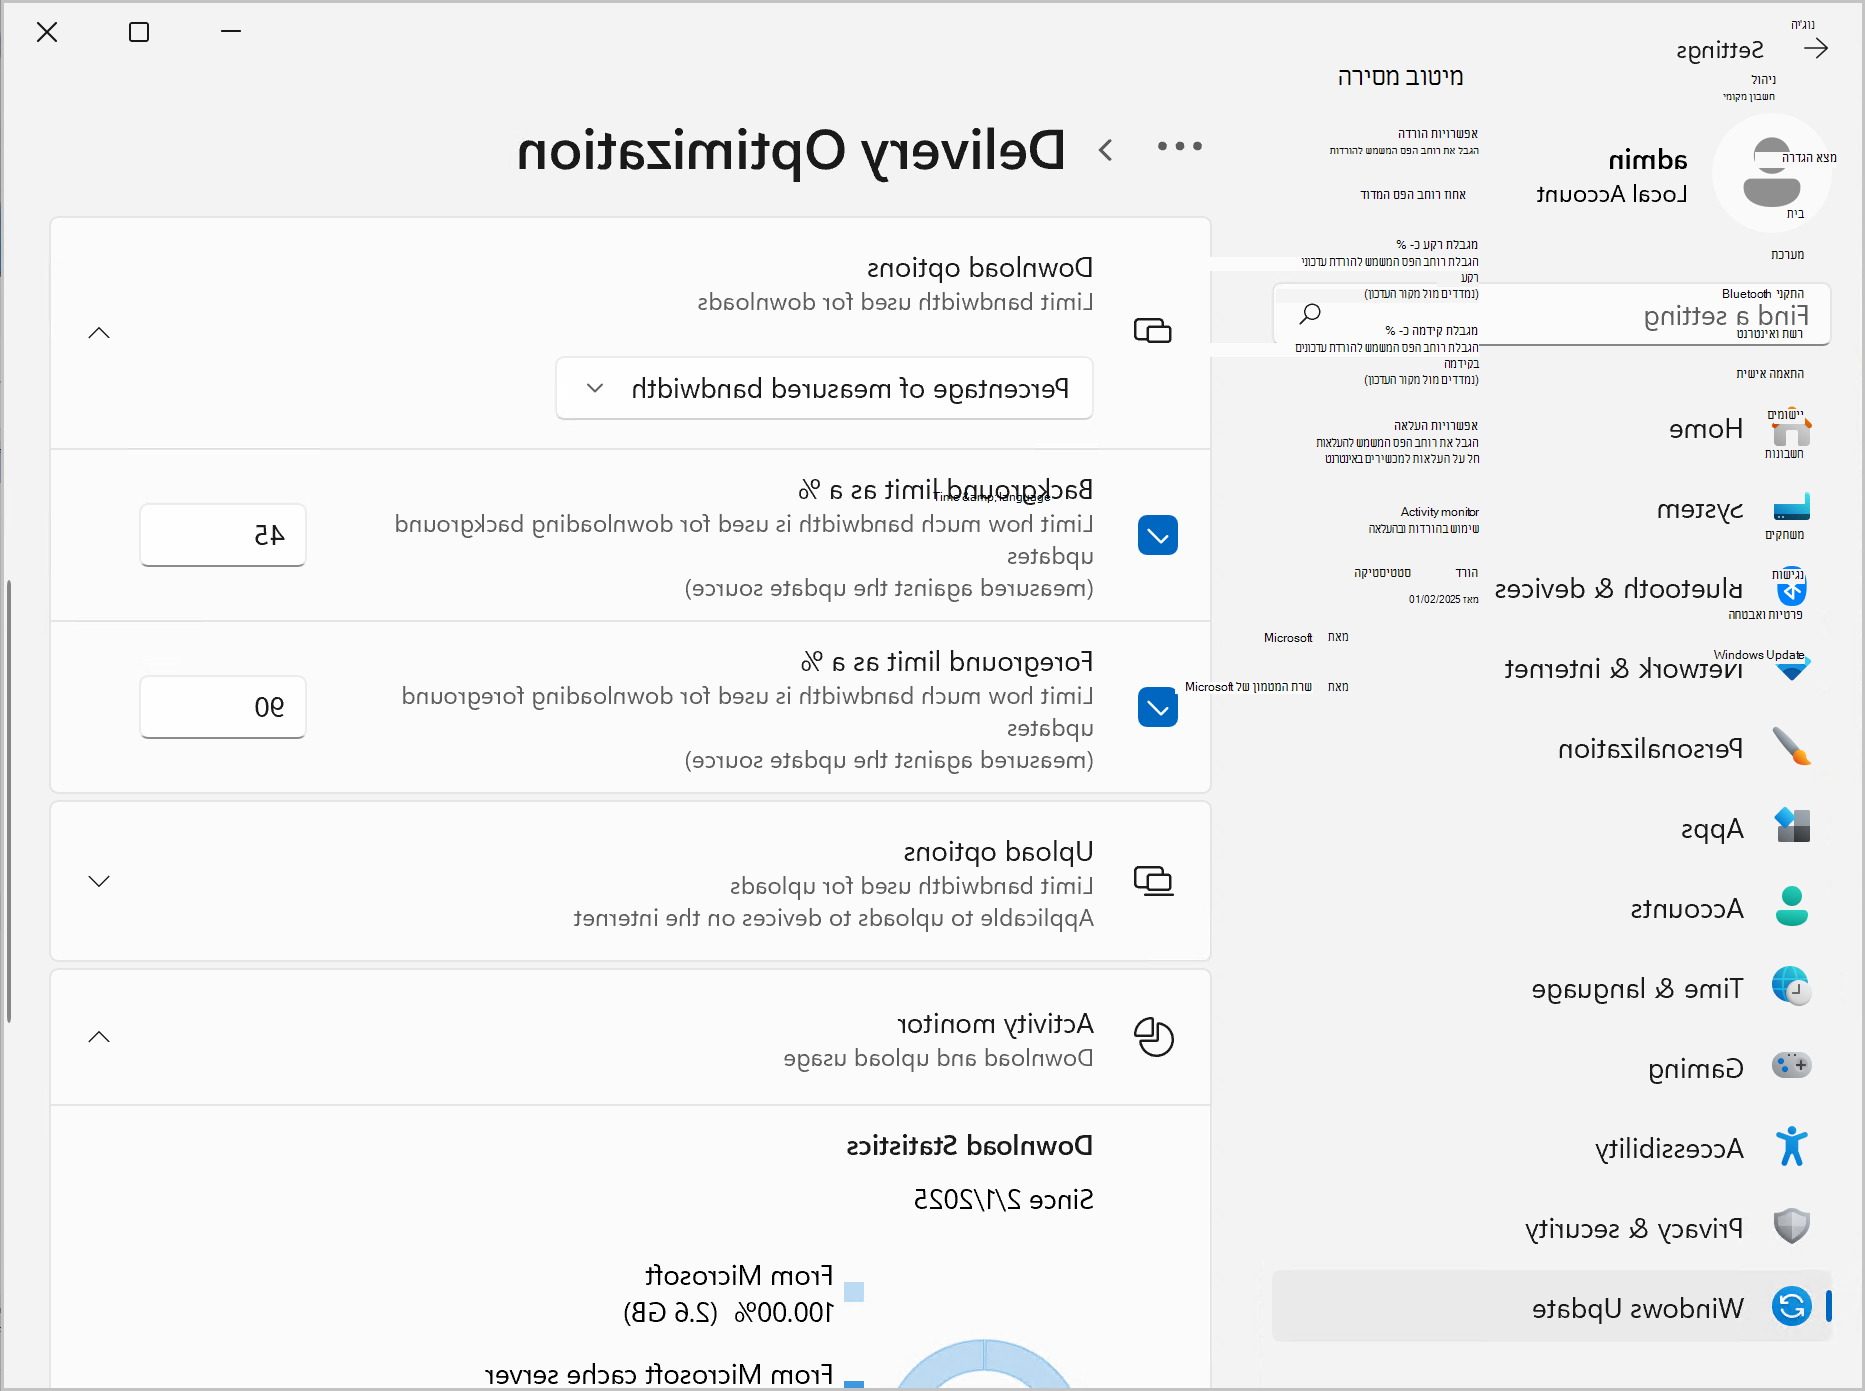Collapse the Activity monitor section
This screenshot has height=1391, width=1865.
(99, 1037)
